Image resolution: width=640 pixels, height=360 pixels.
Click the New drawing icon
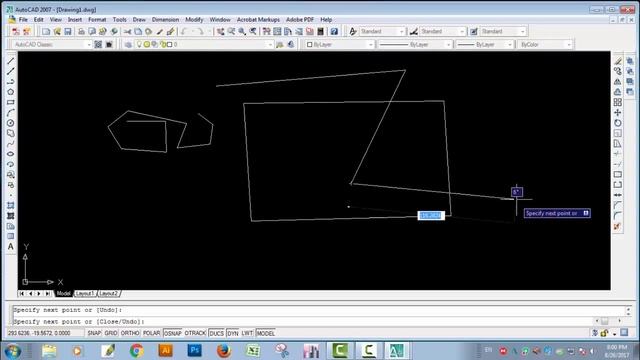(46, 31)
